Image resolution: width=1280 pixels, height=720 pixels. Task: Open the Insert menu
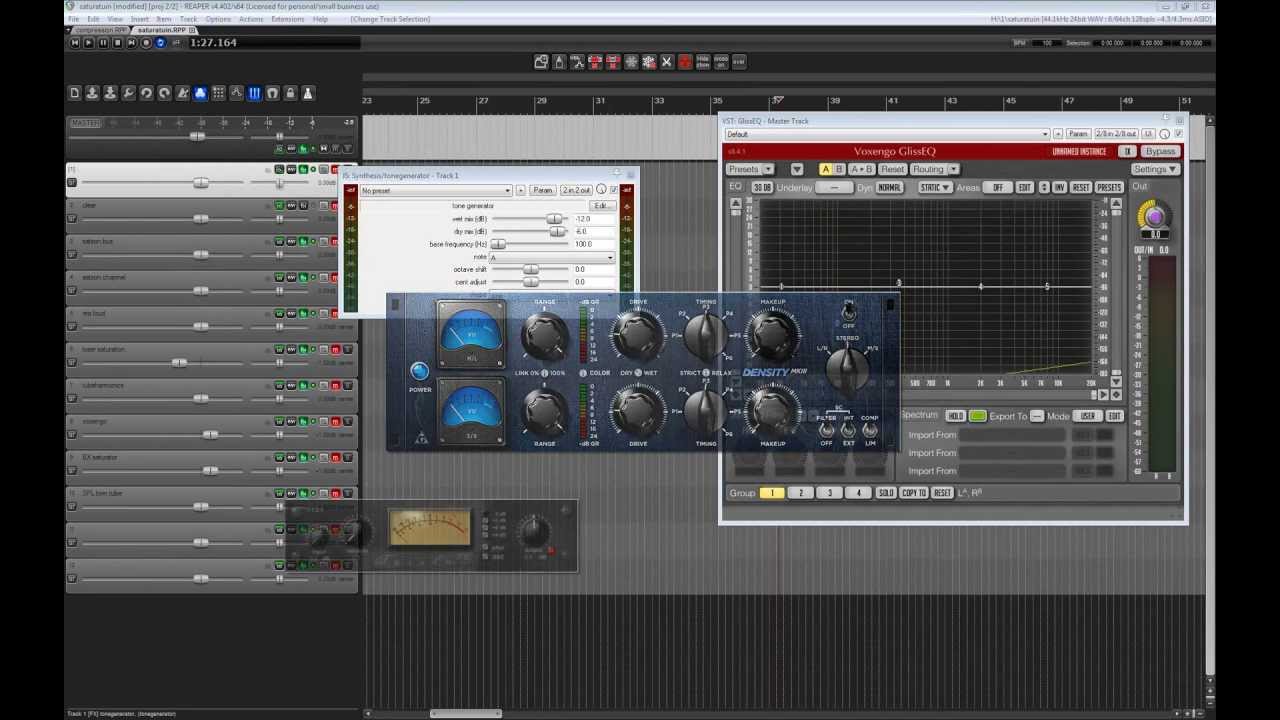(x=140, y=19)
